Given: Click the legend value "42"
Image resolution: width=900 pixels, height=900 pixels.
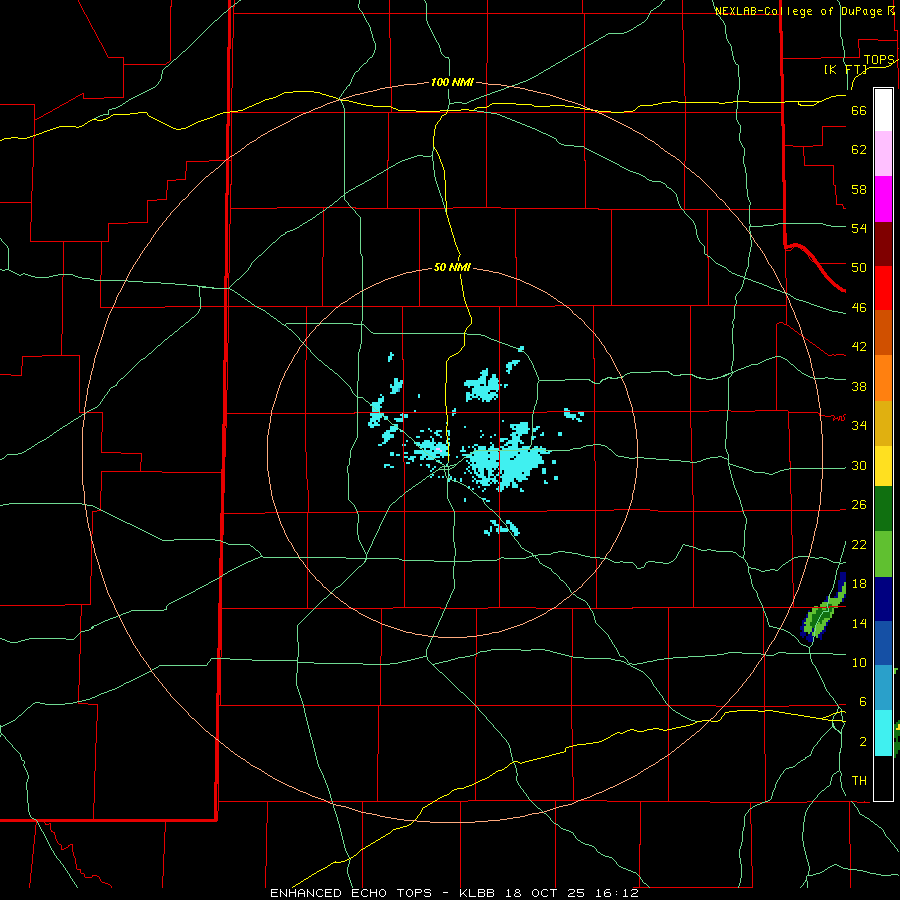Looking at the screenshot, I should [859, 347].
